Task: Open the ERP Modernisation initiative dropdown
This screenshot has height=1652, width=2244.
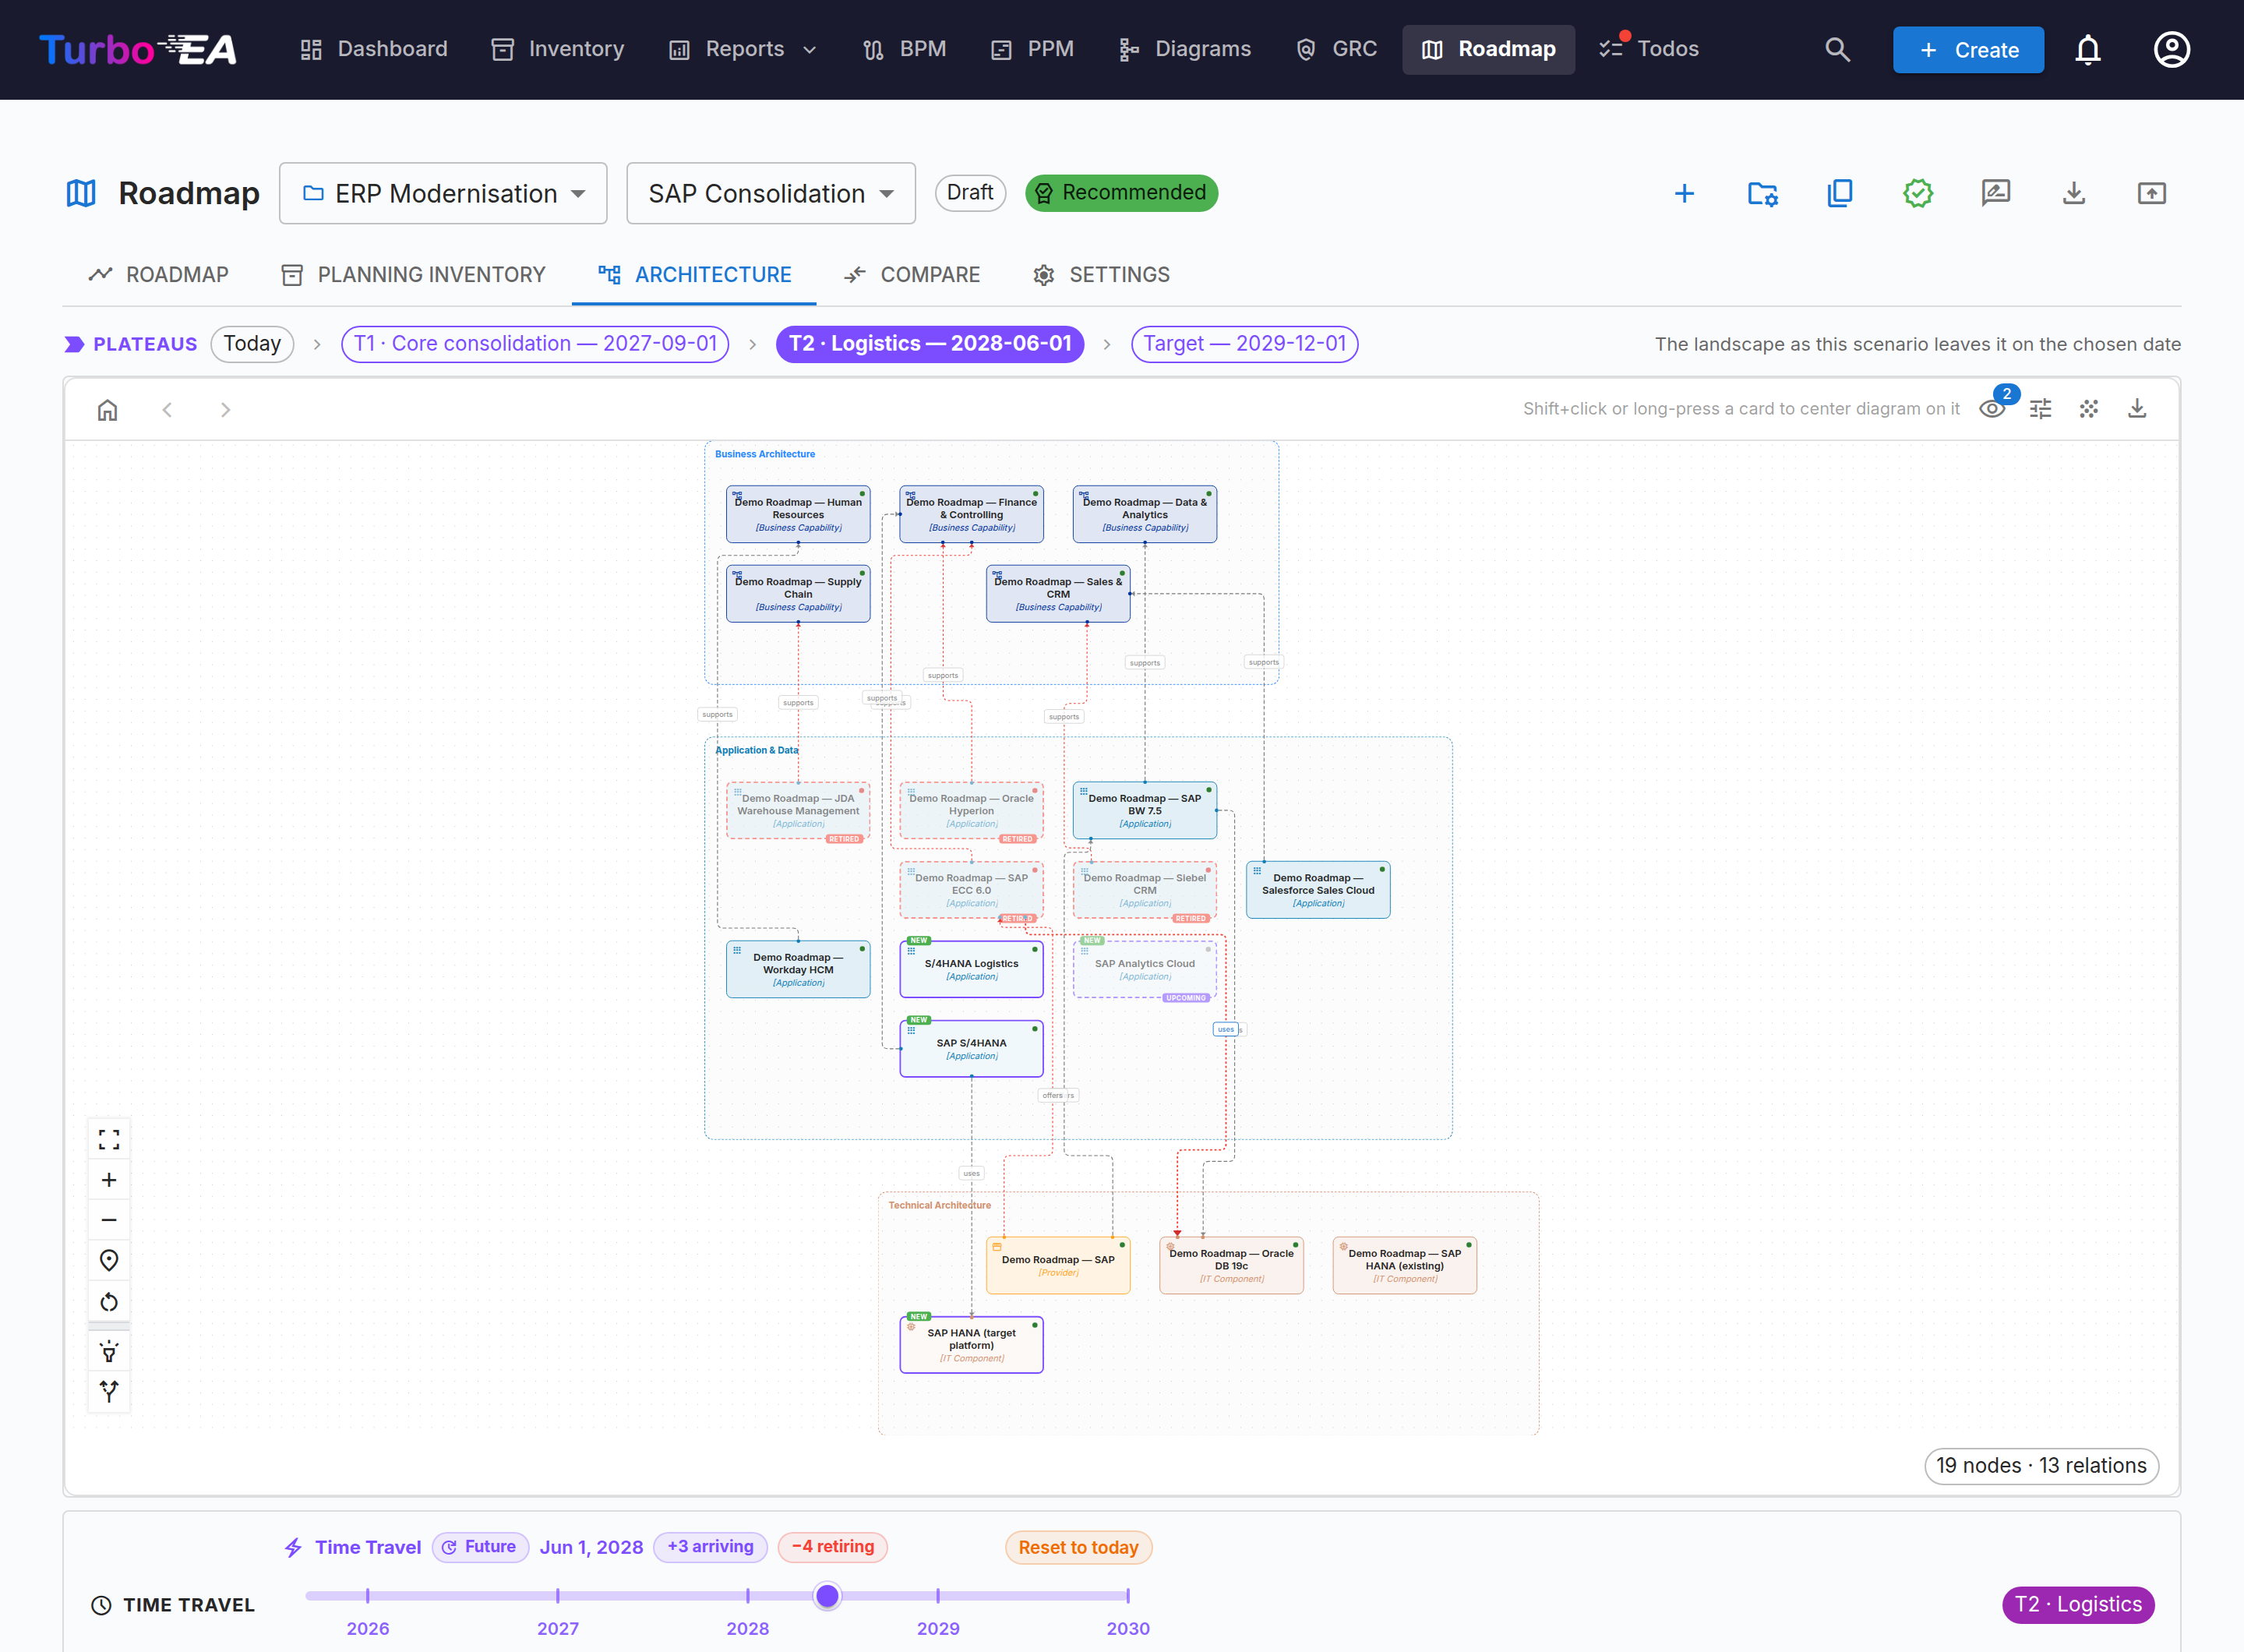Action: click(x=443, y=193)
